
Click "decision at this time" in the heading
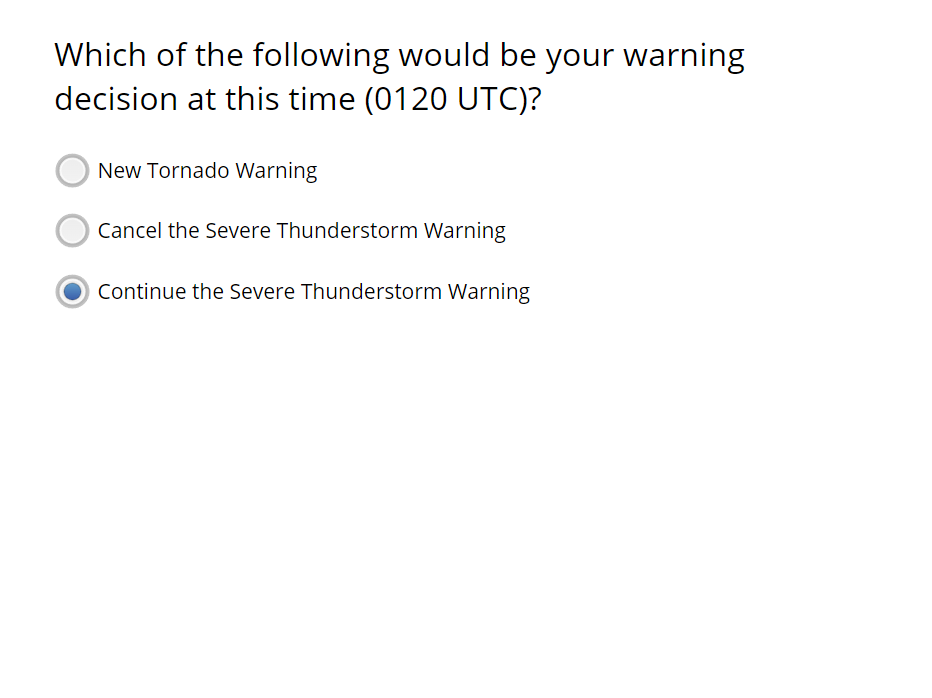coord(204,100)
